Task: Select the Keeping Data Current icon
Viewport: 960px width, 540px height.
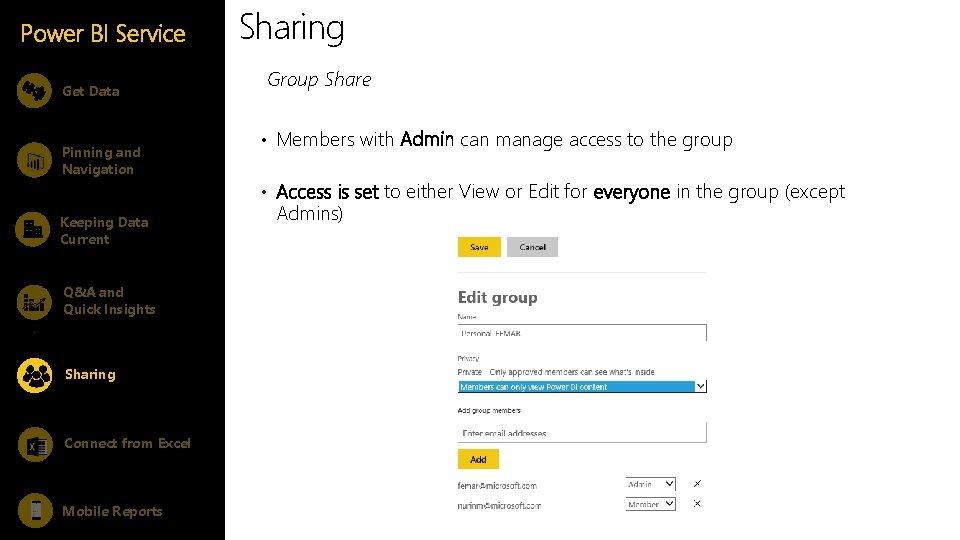Action: pos(33,230)
